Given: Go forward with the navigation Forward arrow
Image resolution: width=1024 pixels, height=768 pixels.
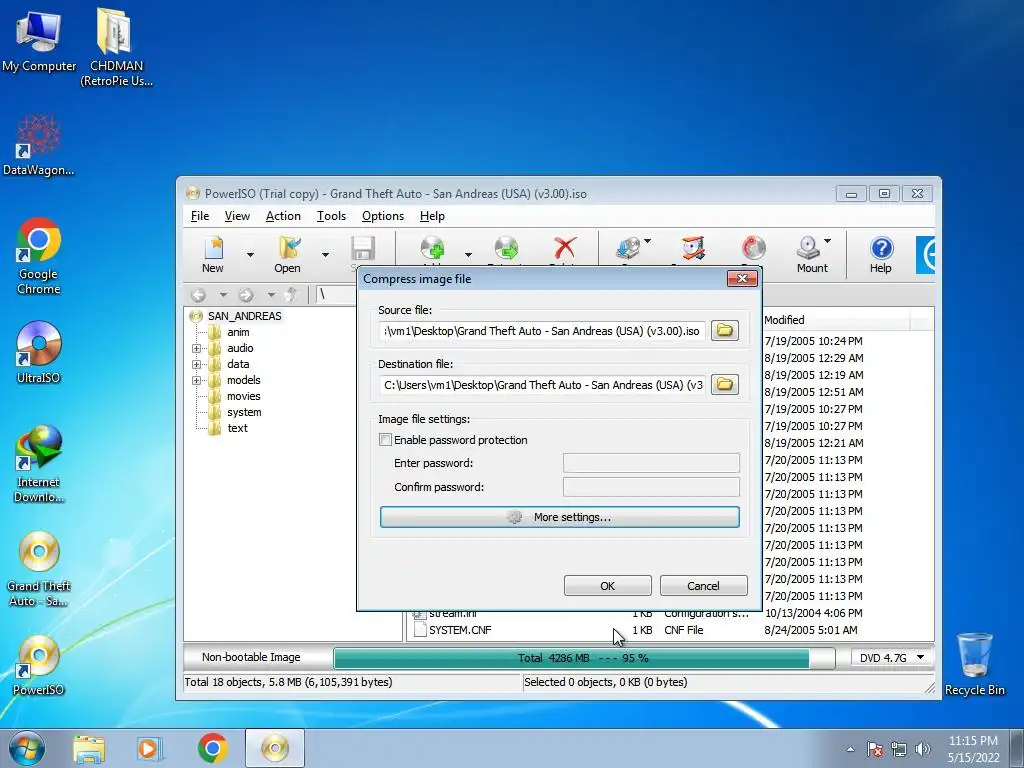Looking at the screenshot, I should click(x=246, y=295).
